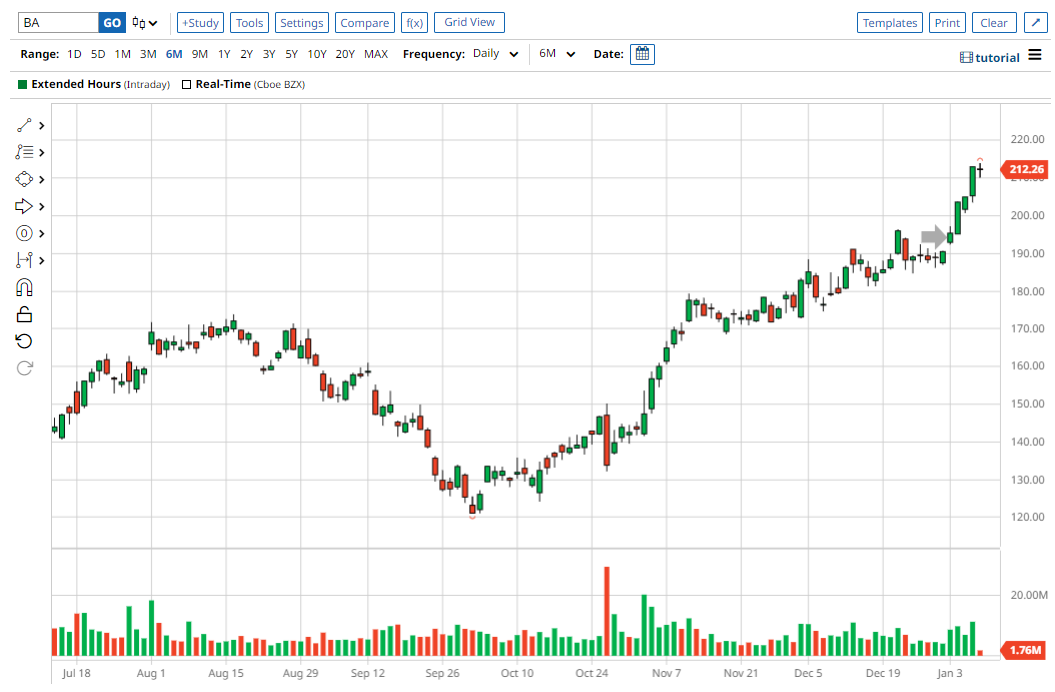The image size is (1055, 692).
Task: Pick the price range measure tool
Action: pyautogui.click(x=24, y=260)
